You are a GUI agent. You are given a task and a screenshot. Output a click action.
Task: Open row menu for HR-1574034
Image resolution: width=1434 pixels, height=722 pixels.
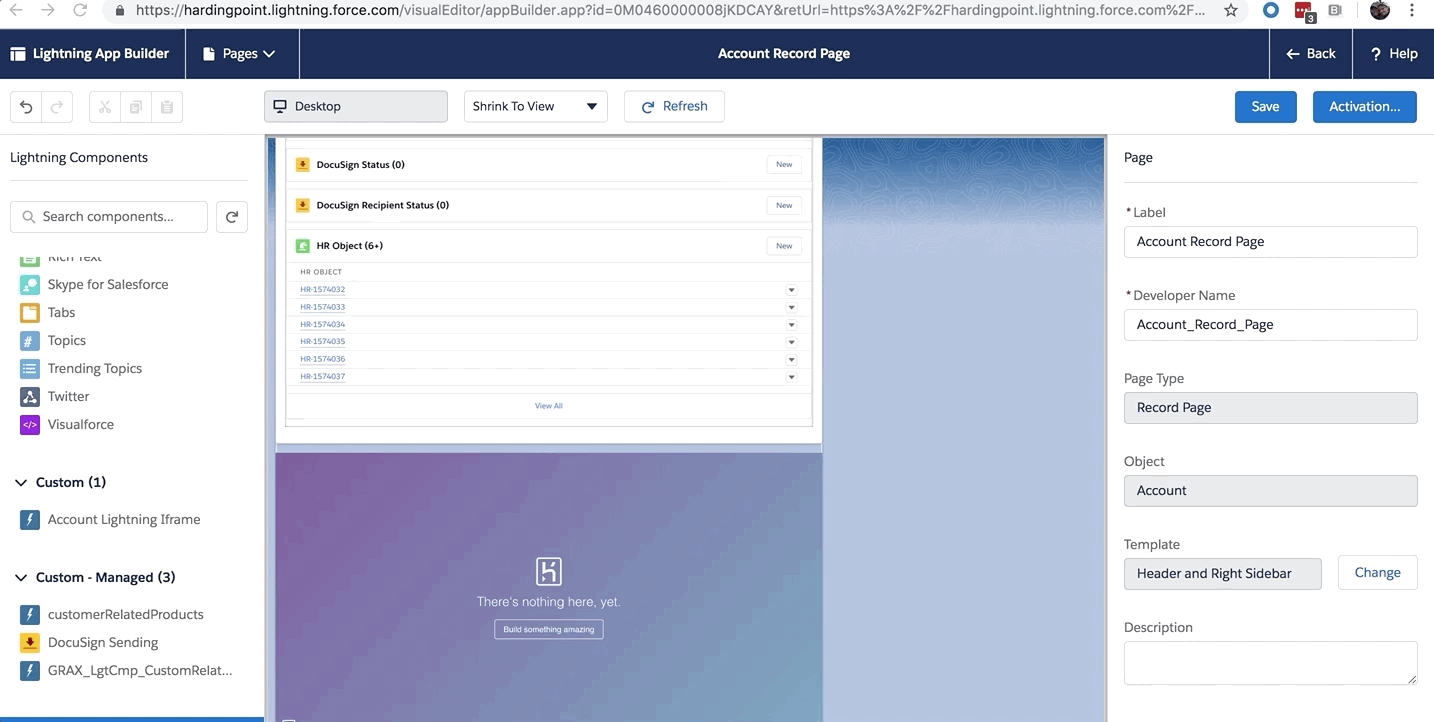(791, 325)
